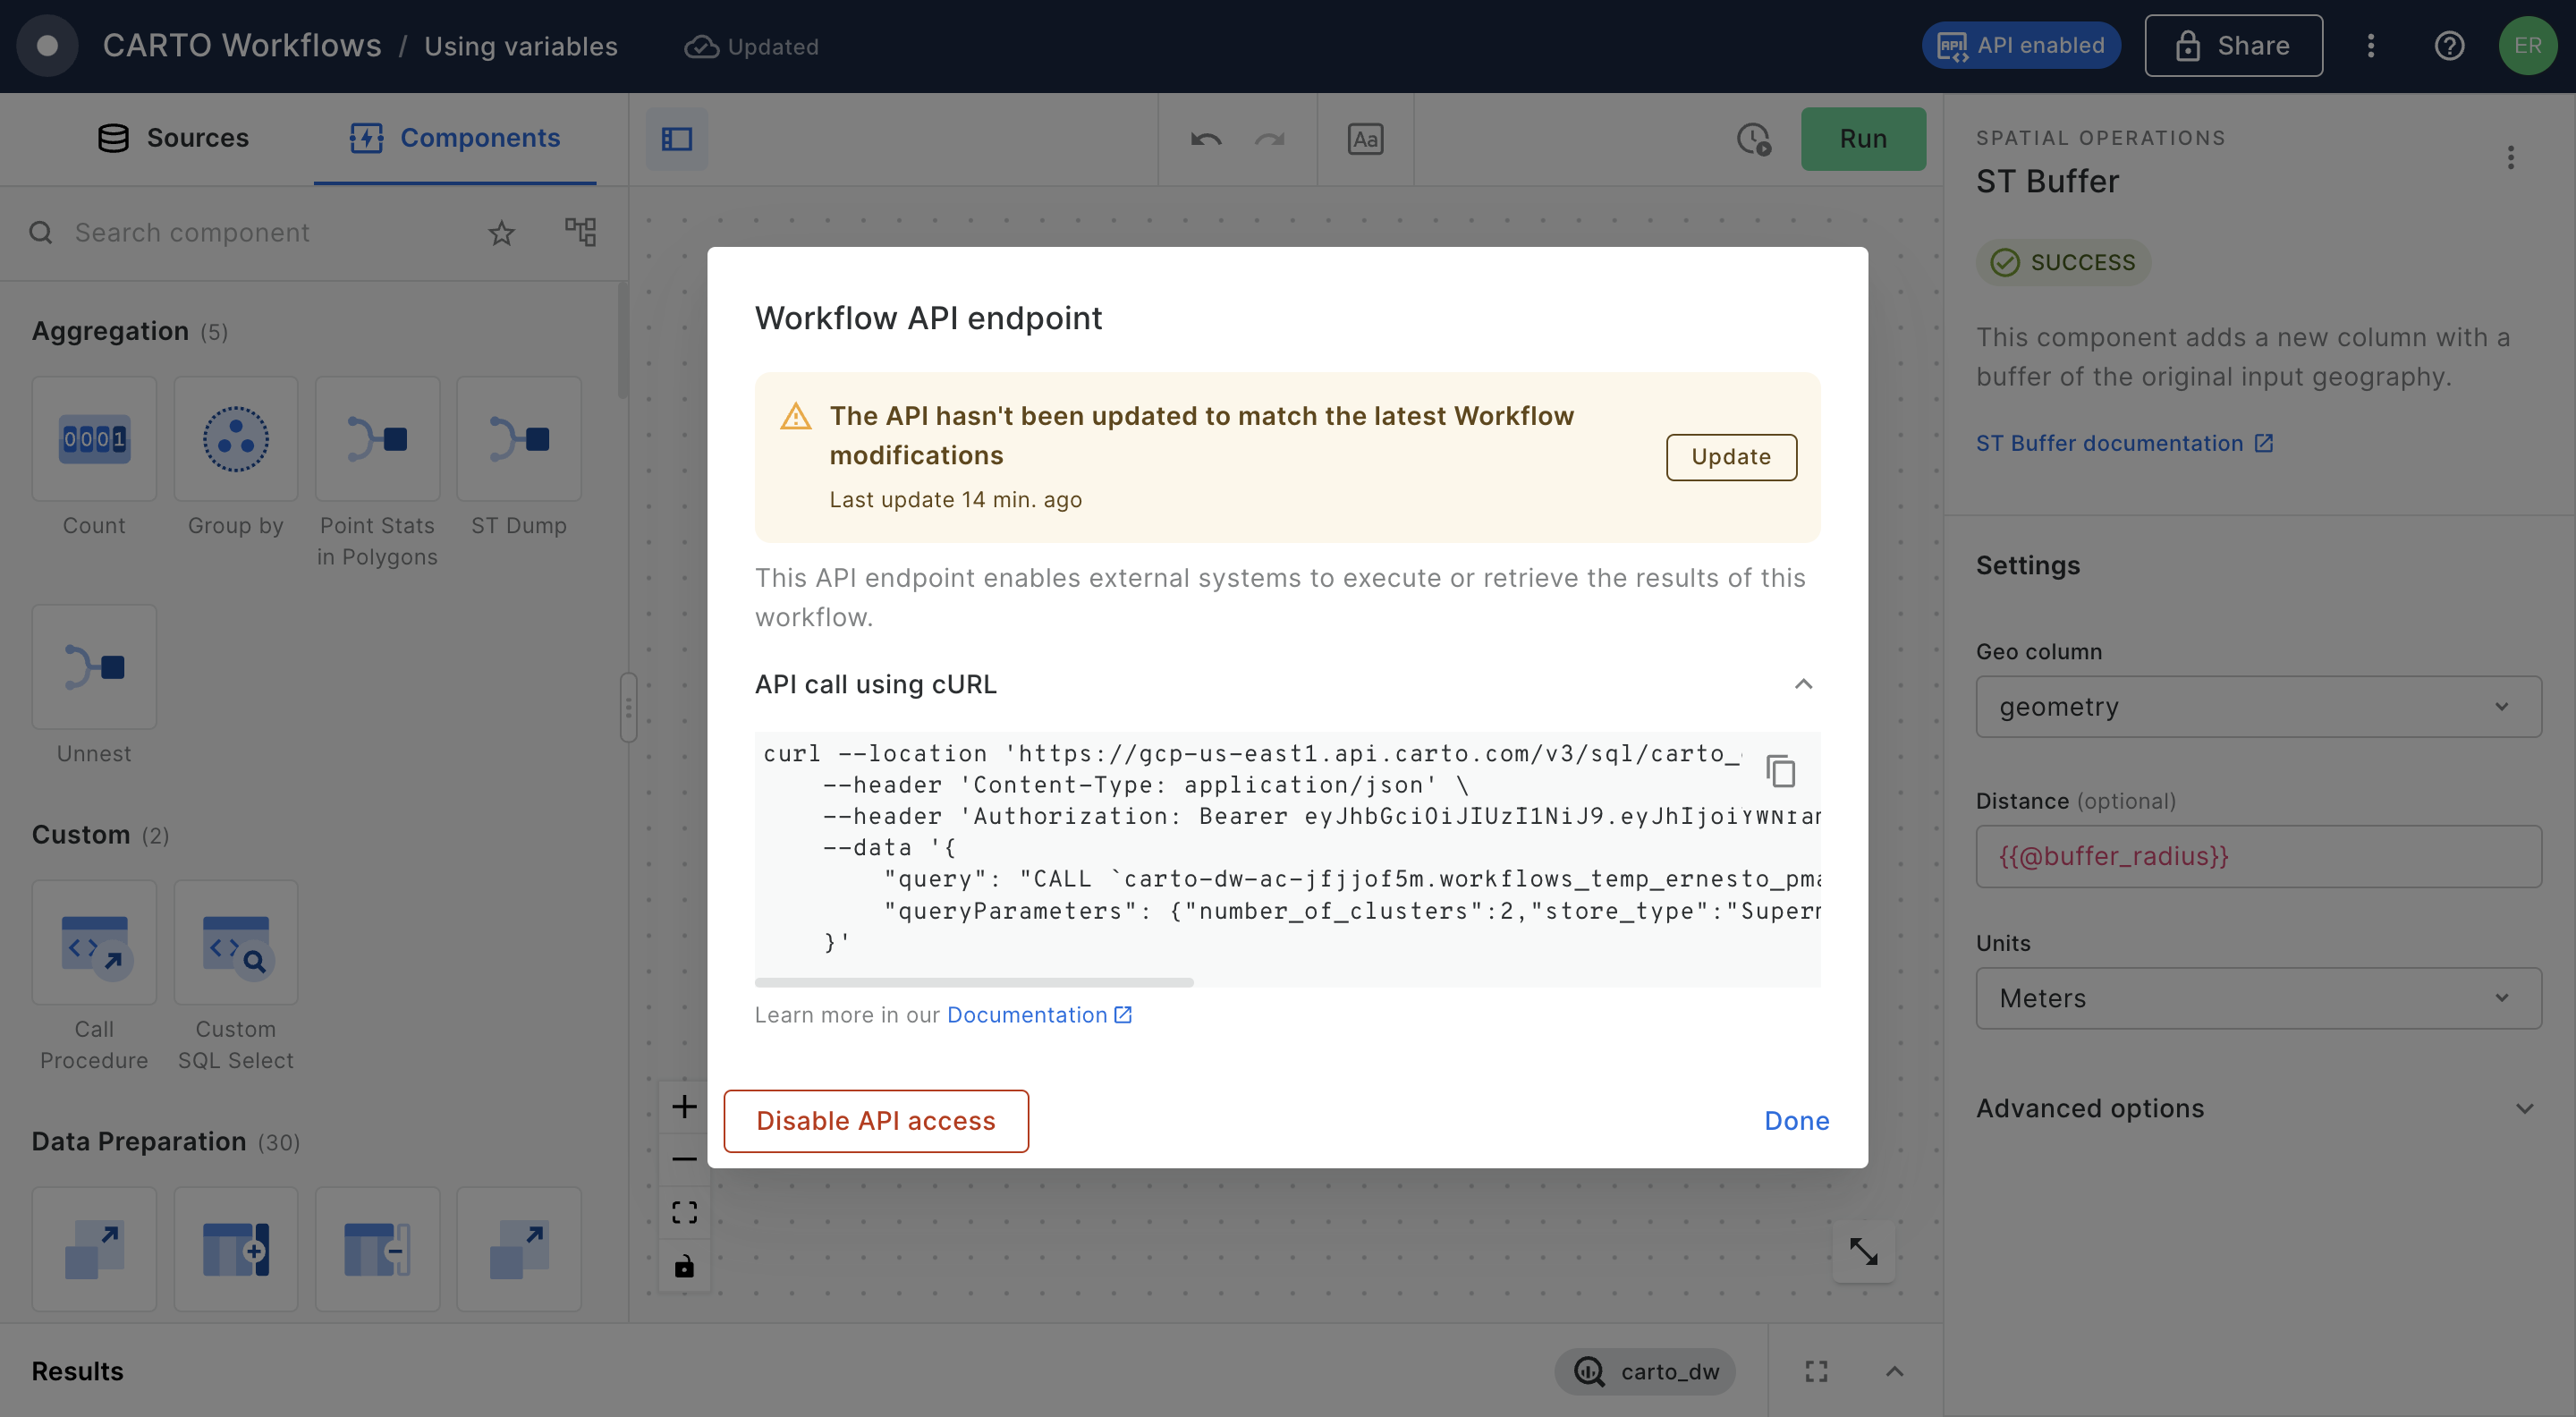The width and height of the screenshot is (2576, 1417).
Task: Open the Geo column geometry dropdown
Action: (x=2258, y=707)
